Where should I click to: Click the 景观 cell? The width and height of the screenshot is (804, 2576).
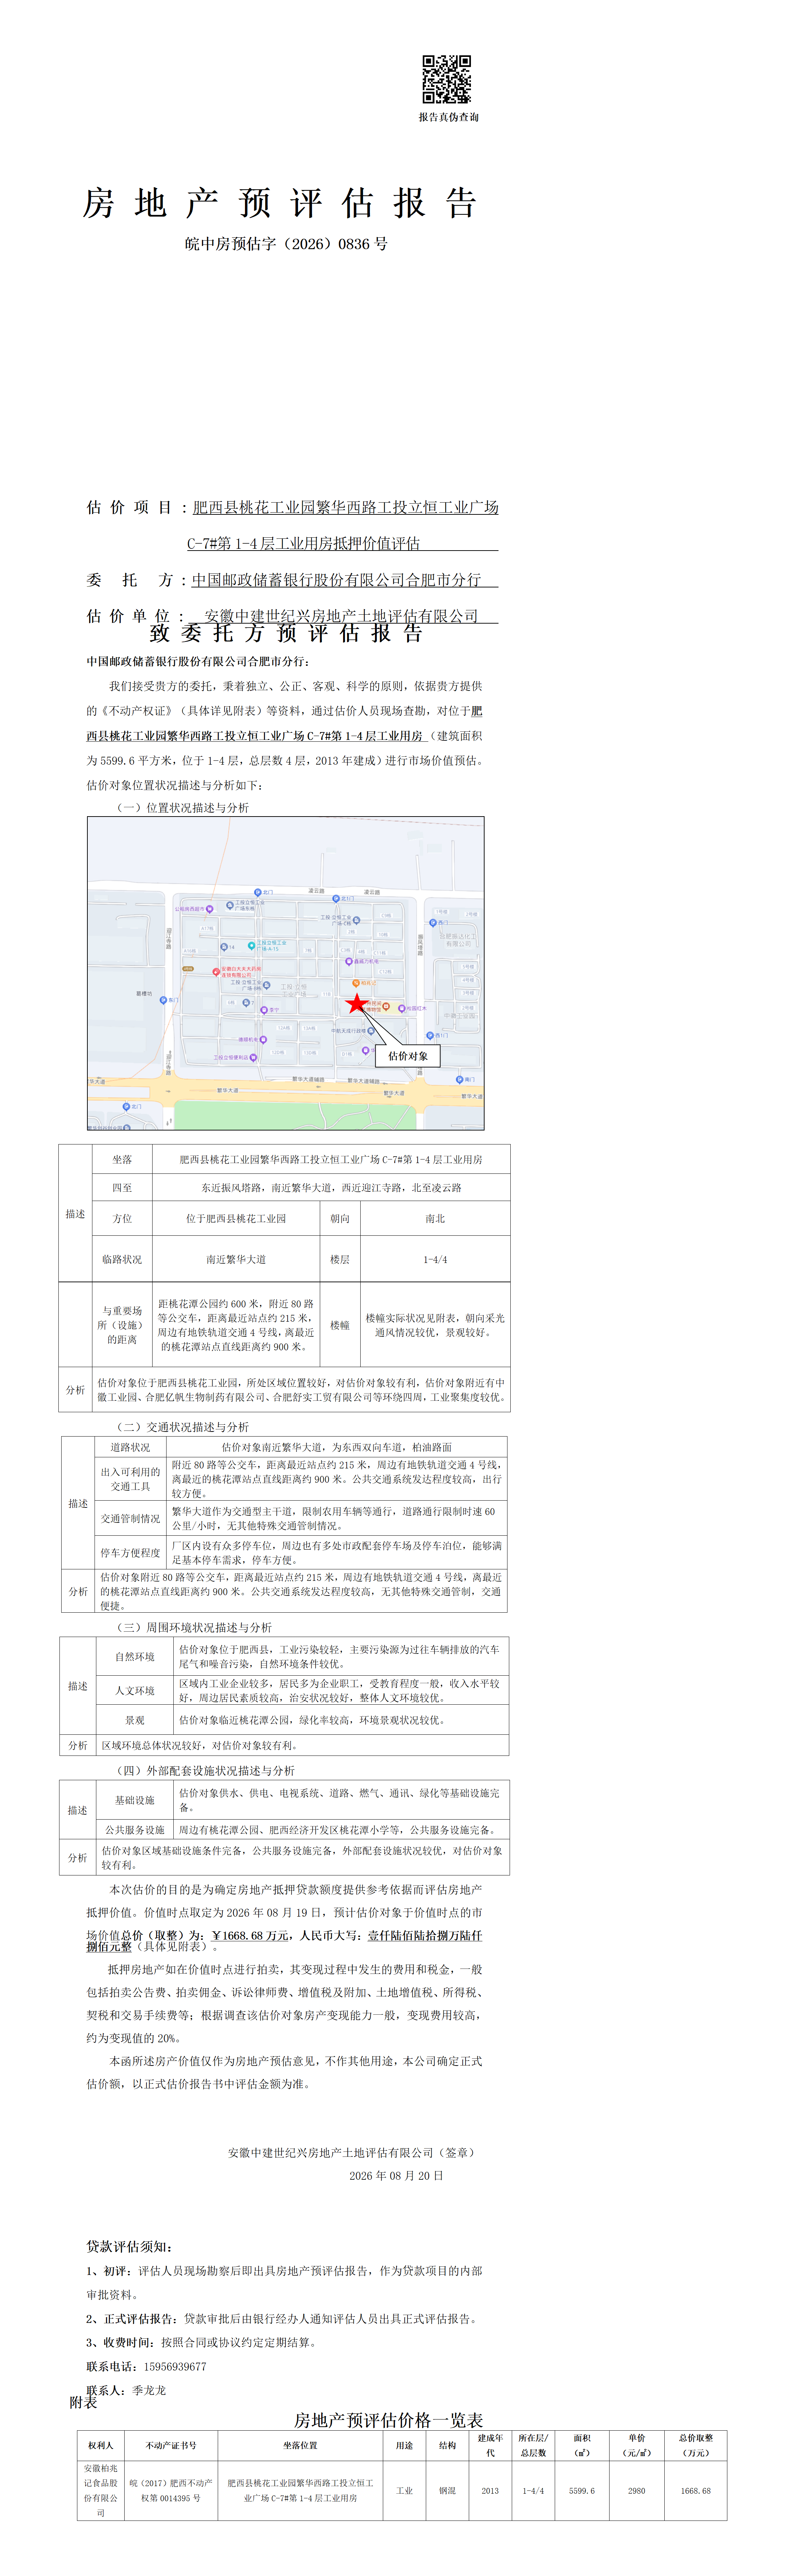pyautogui.click(x=134, y=1720)
